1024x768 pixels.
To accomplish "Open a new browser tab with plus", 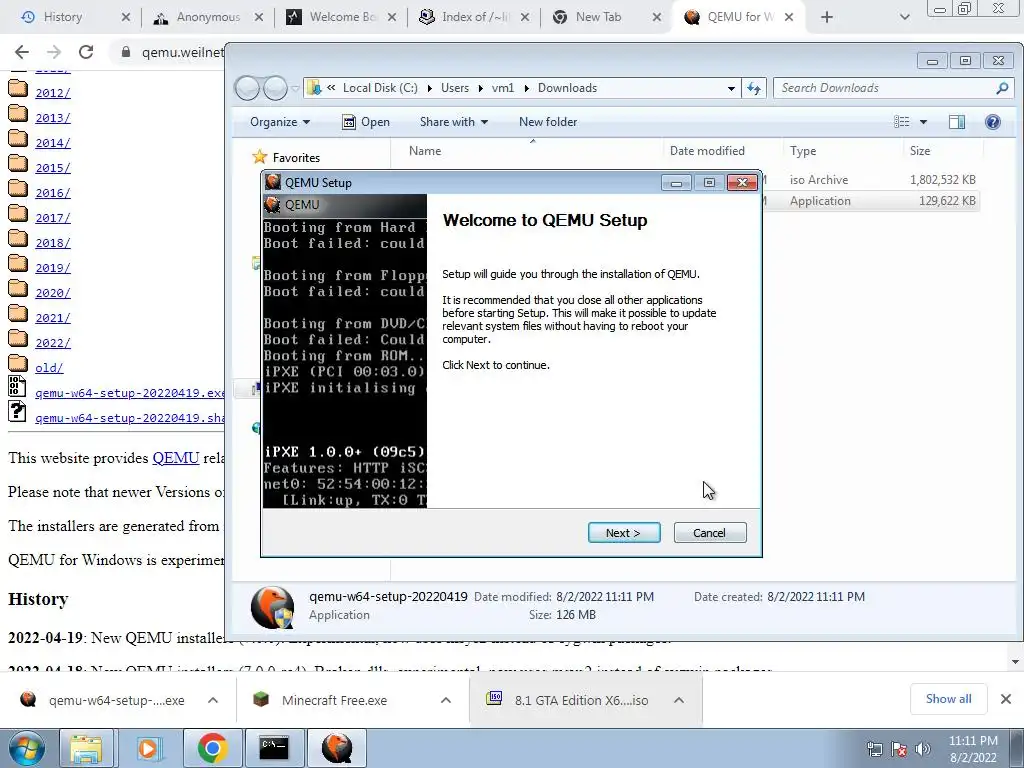I will [x=827, y=17].
